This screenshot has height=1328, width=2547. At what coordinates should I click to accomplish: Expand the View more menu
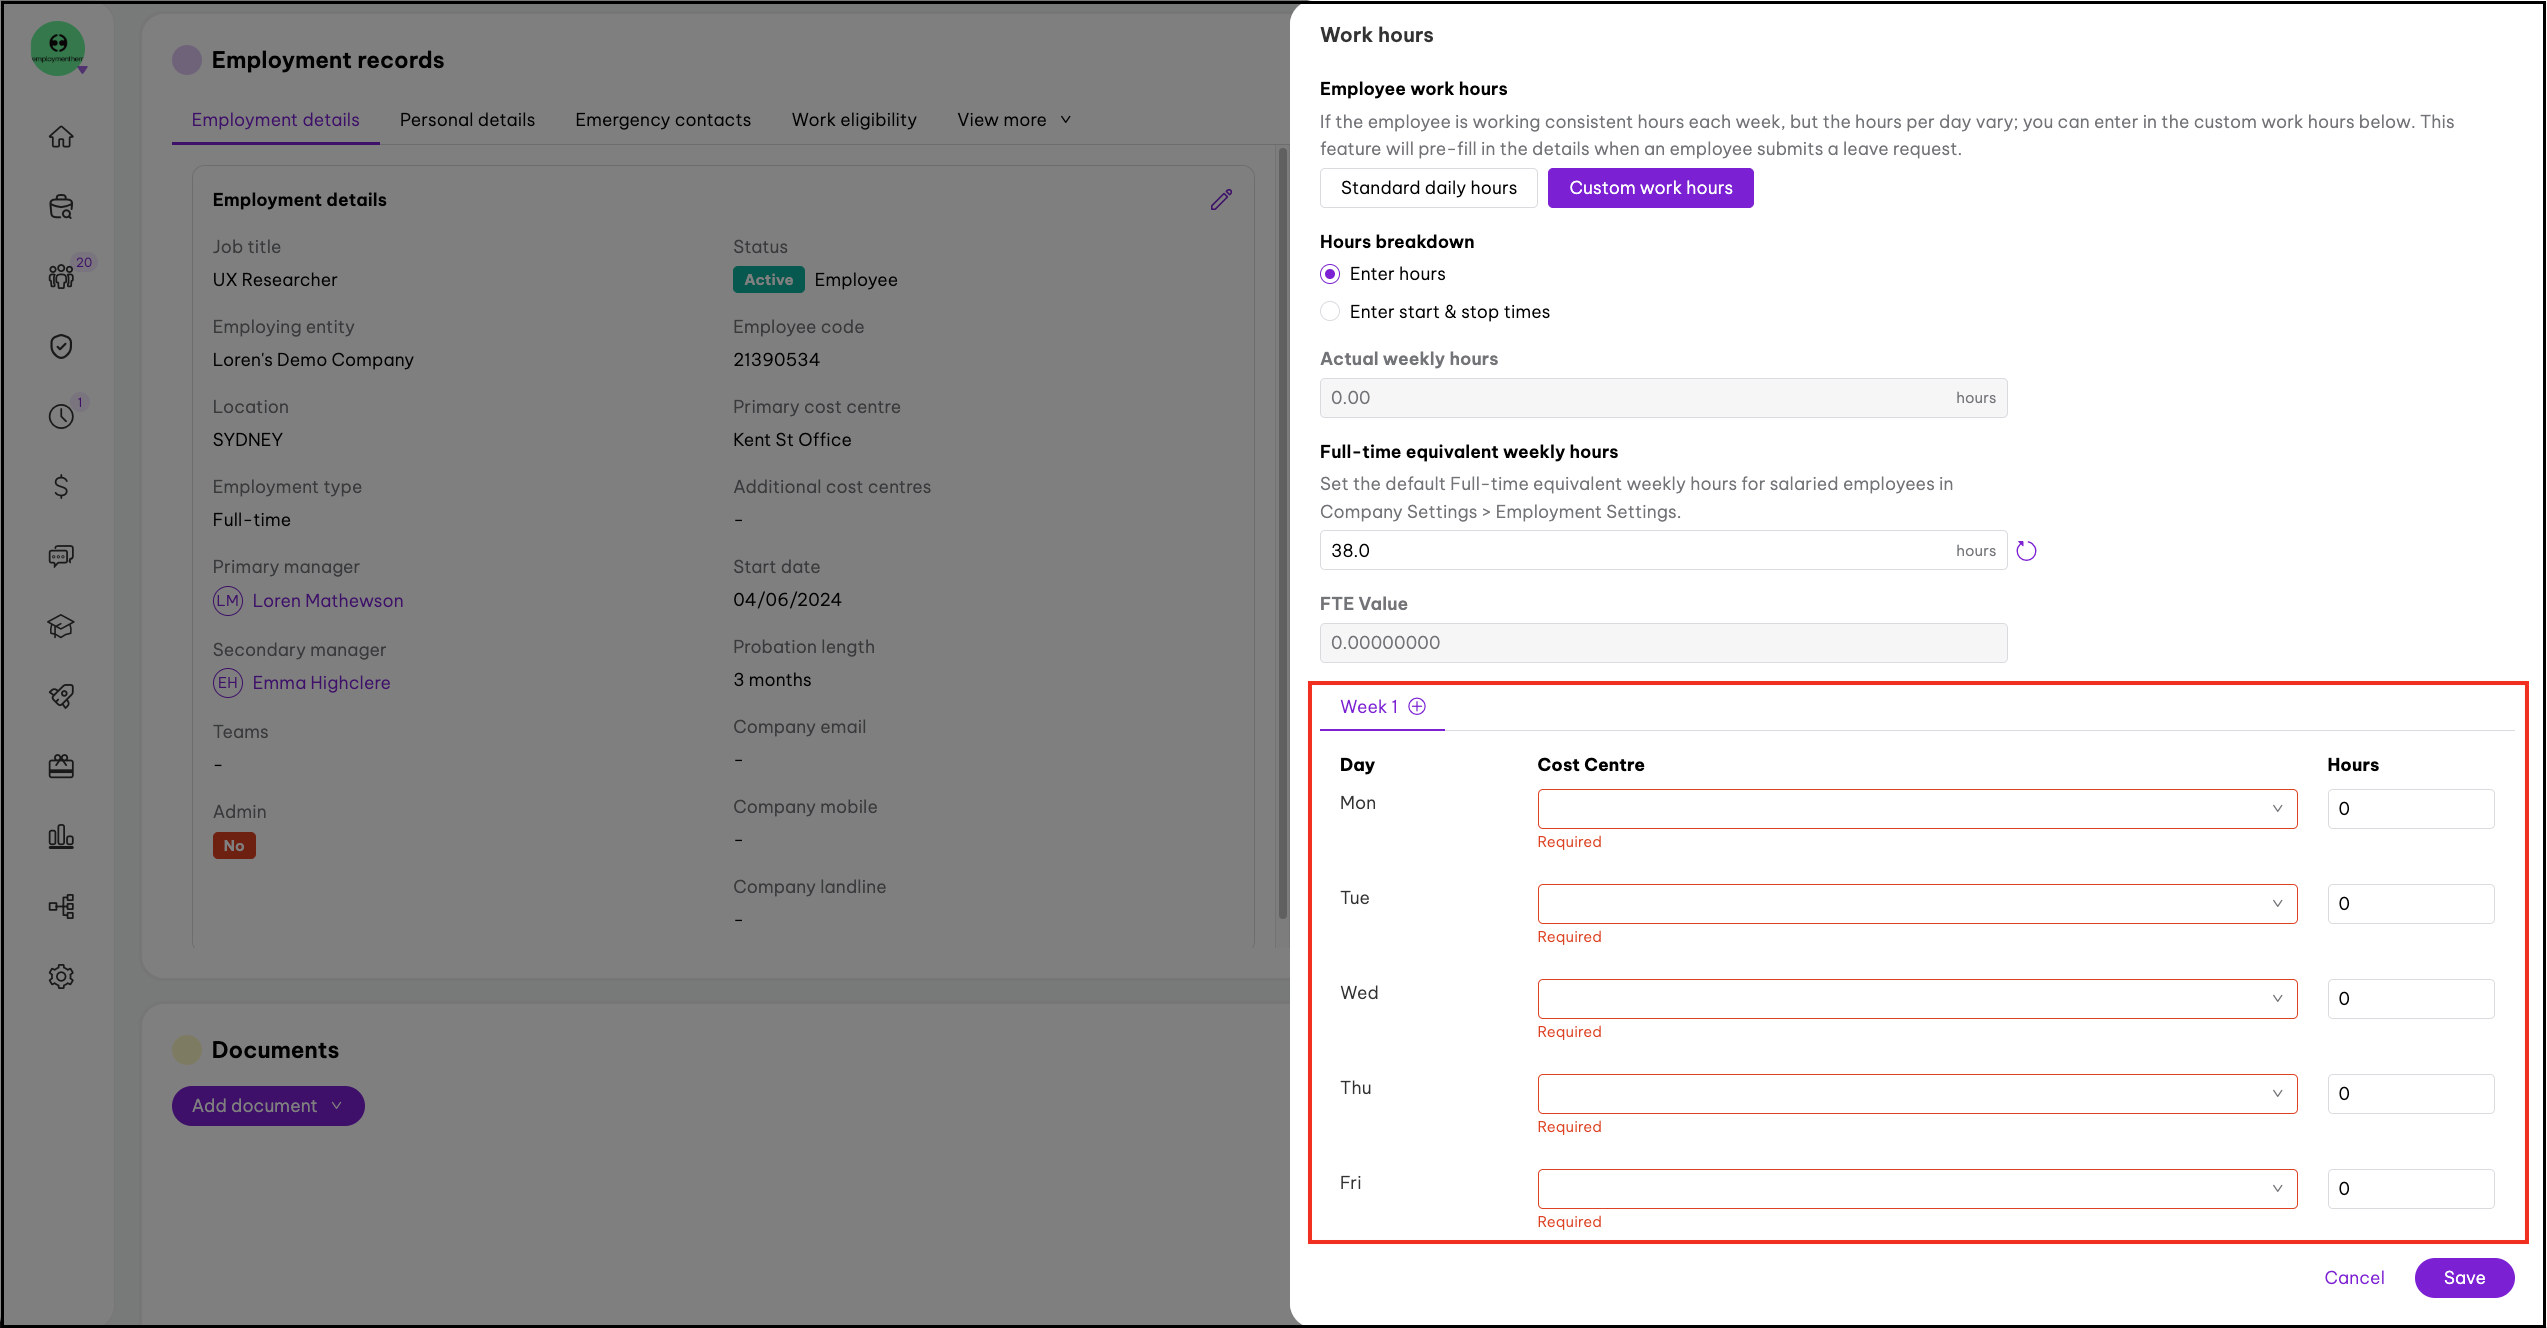pos(1013,120)
